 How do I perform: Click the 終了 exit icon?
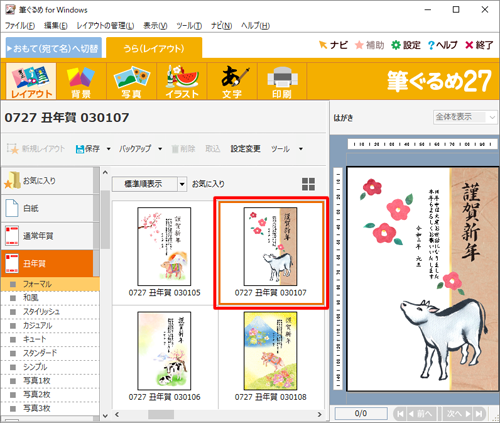point(479,45)
